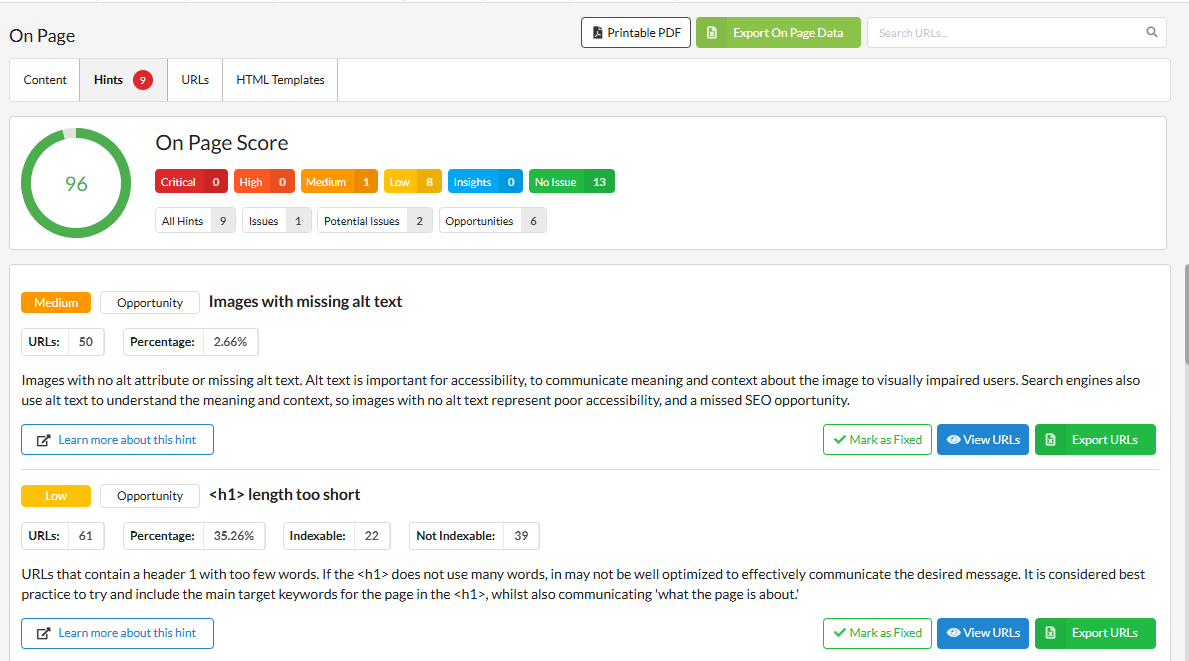Click the eye icon for h1 length hint

click(953, 633)
